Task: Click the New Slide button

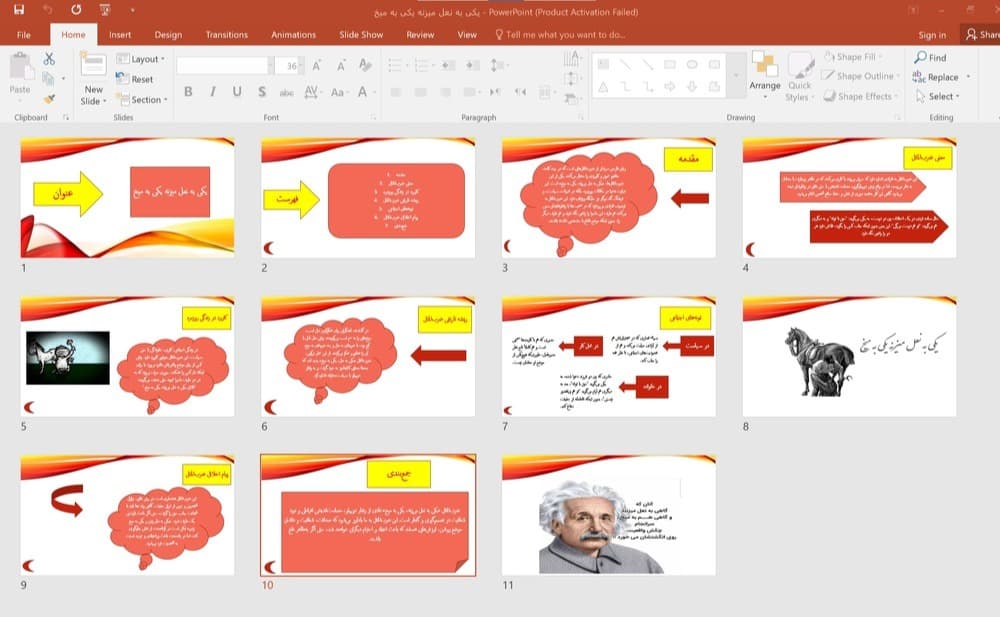Action: [x=93, y=78]
